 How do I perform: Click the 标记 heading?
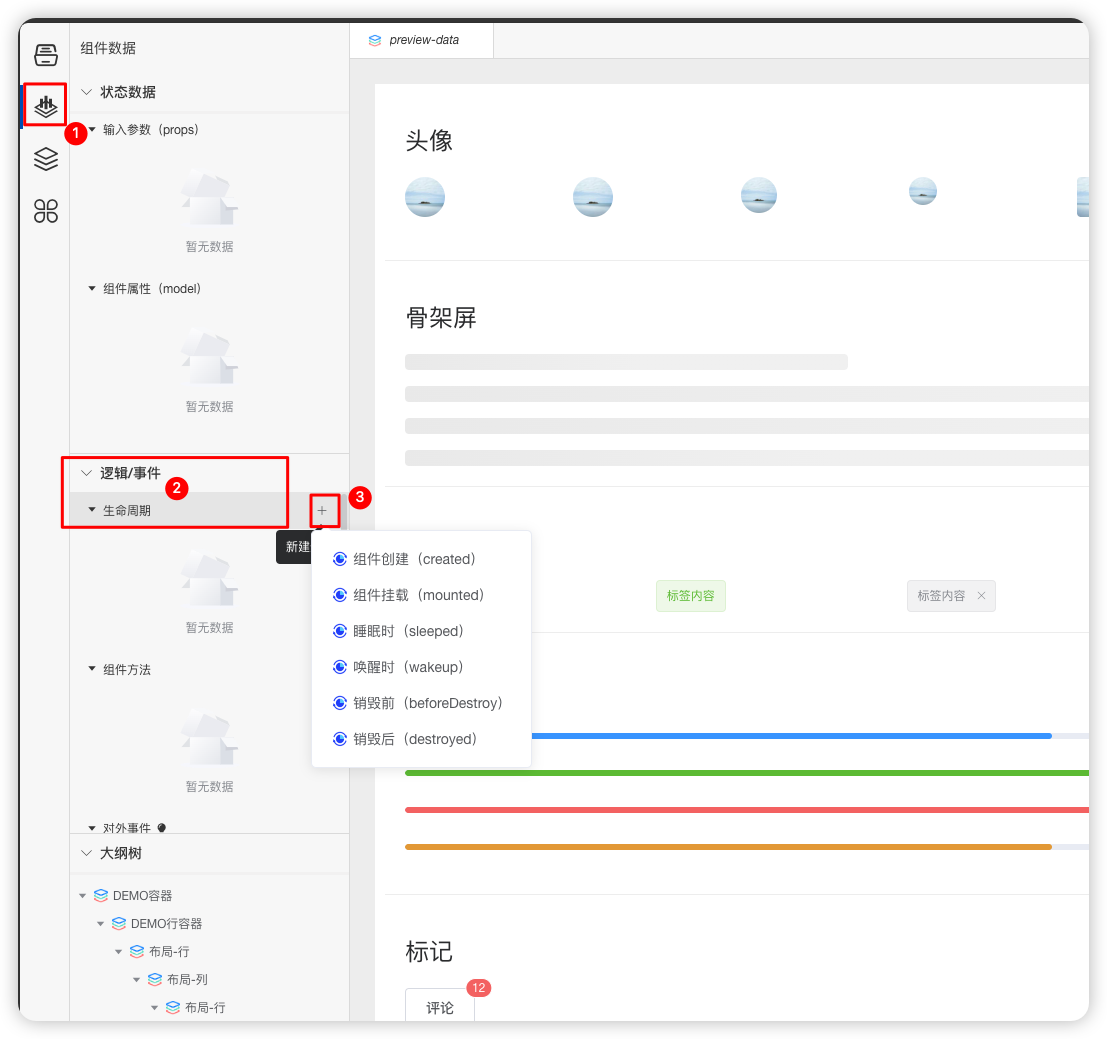[429, 951]
